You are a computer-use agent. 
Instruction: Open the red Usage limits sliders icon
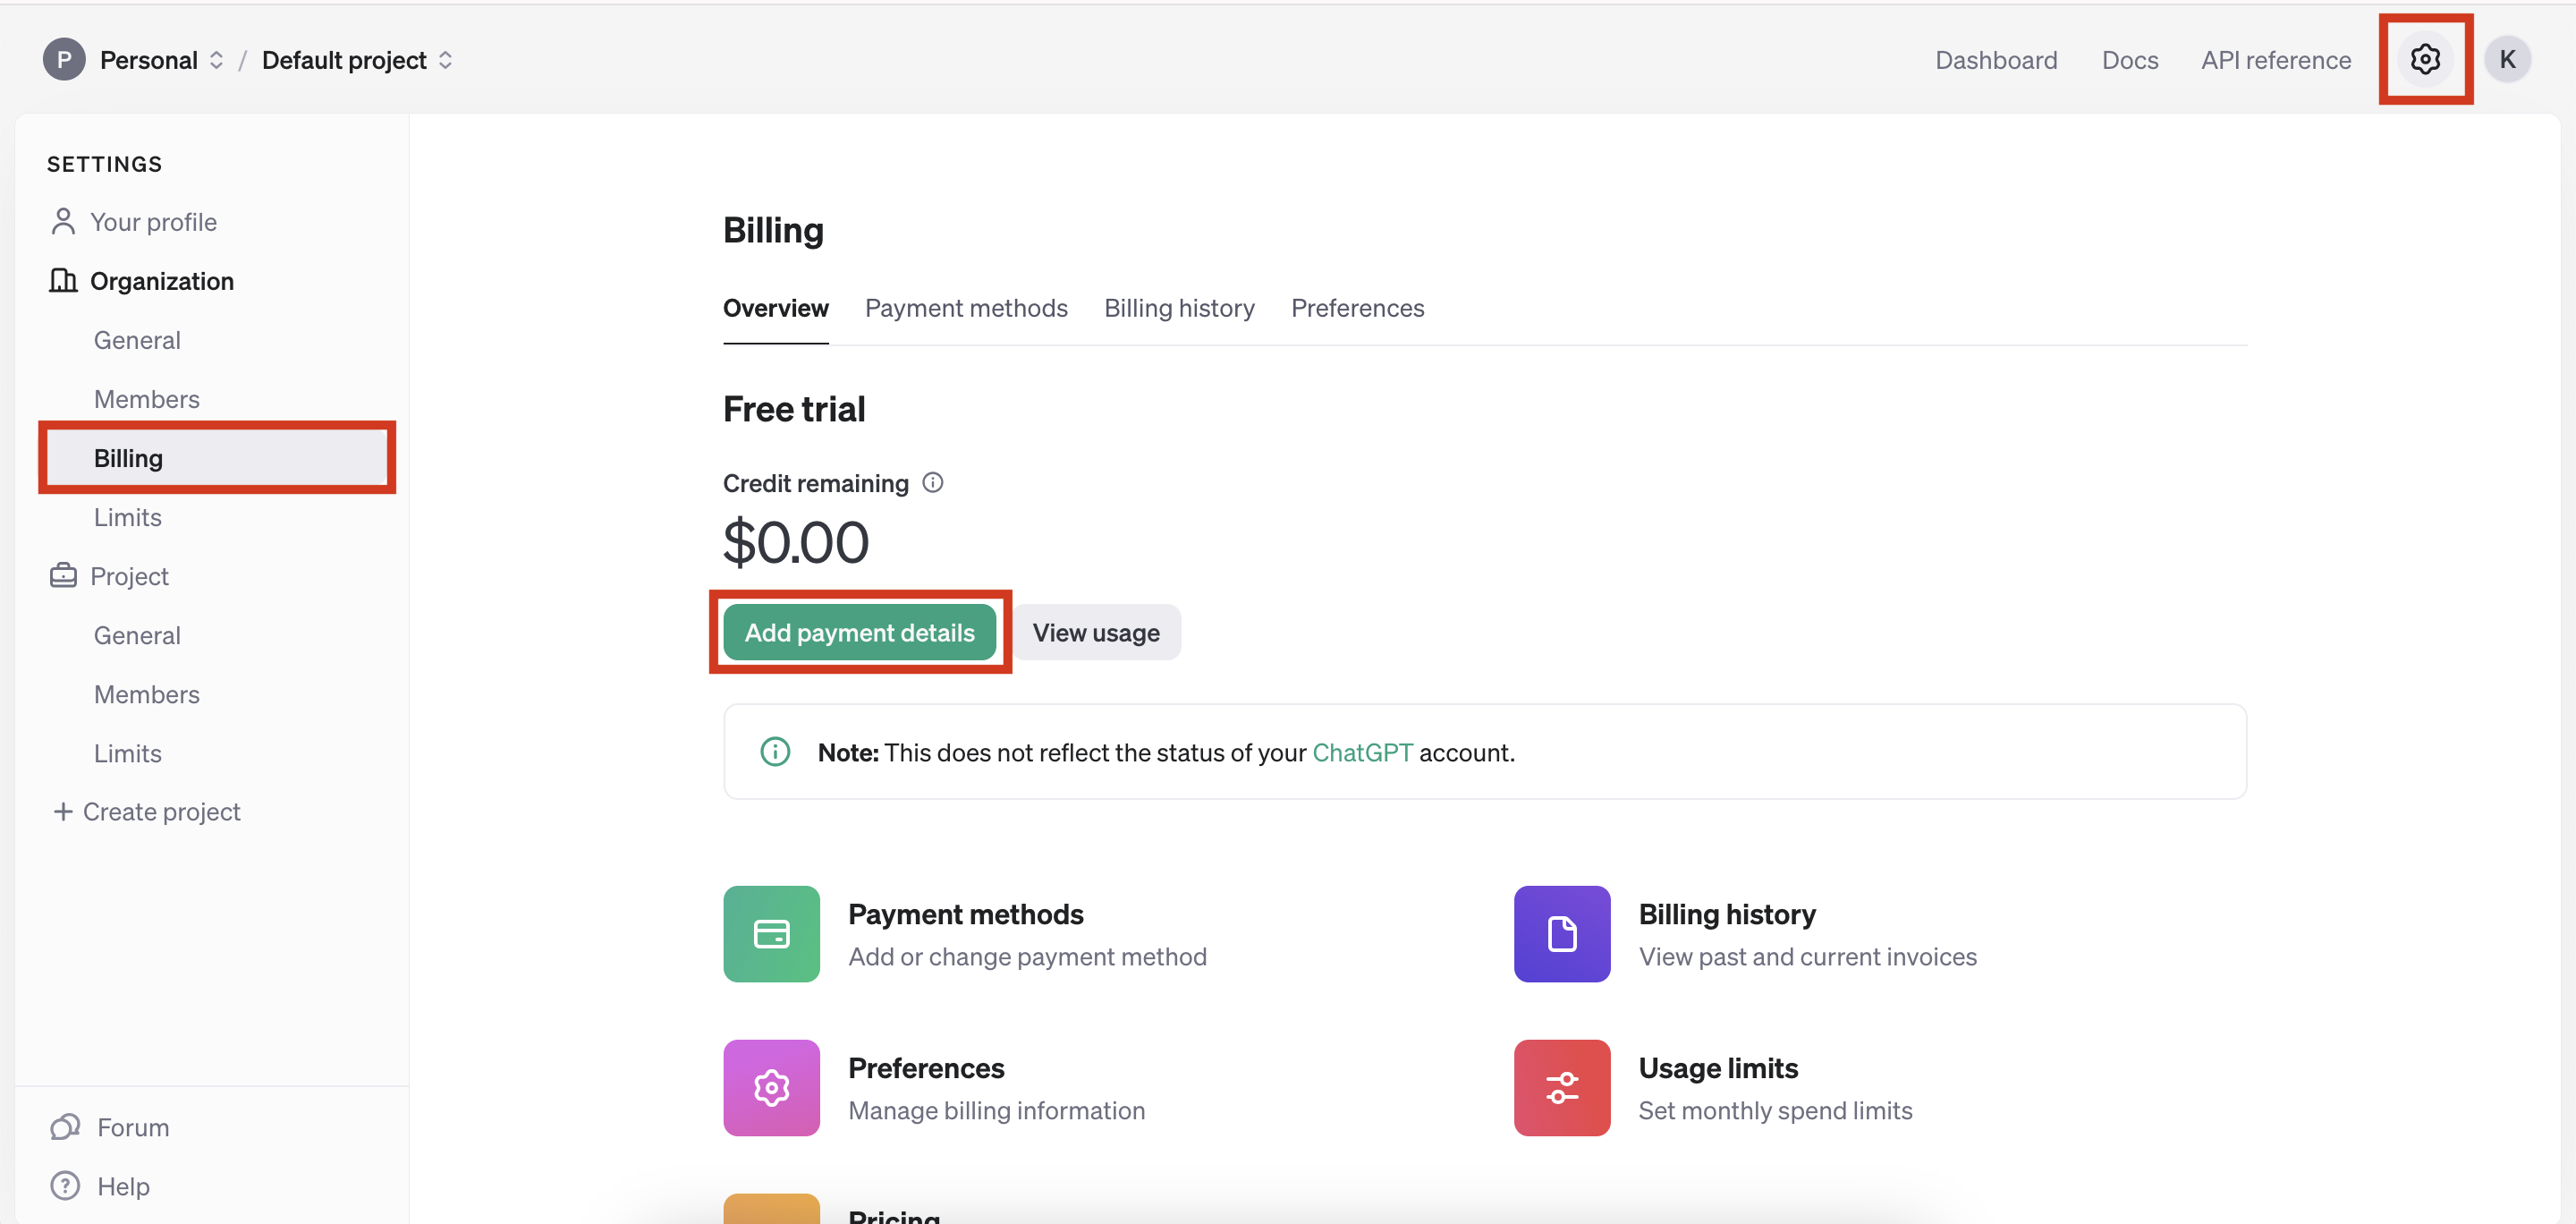pos(1561,1087)
